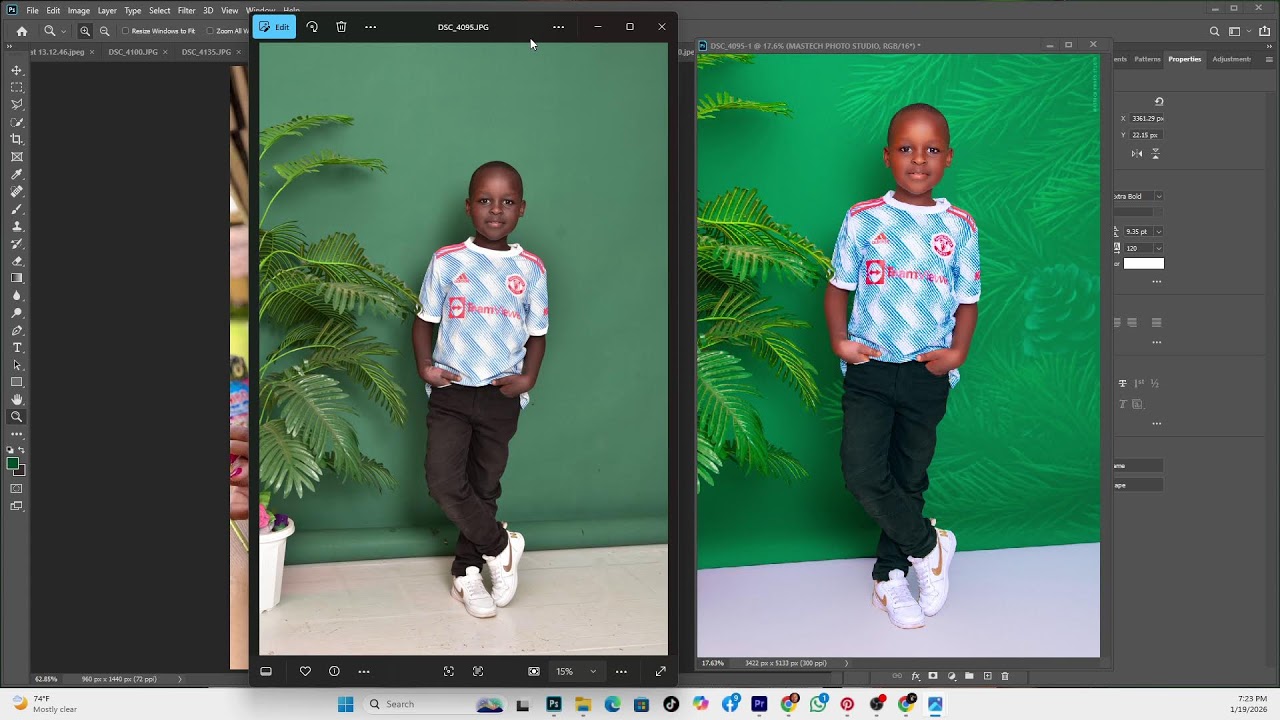
Task: Click the Photoshop Home icon
Action: [x=22, y=31]
